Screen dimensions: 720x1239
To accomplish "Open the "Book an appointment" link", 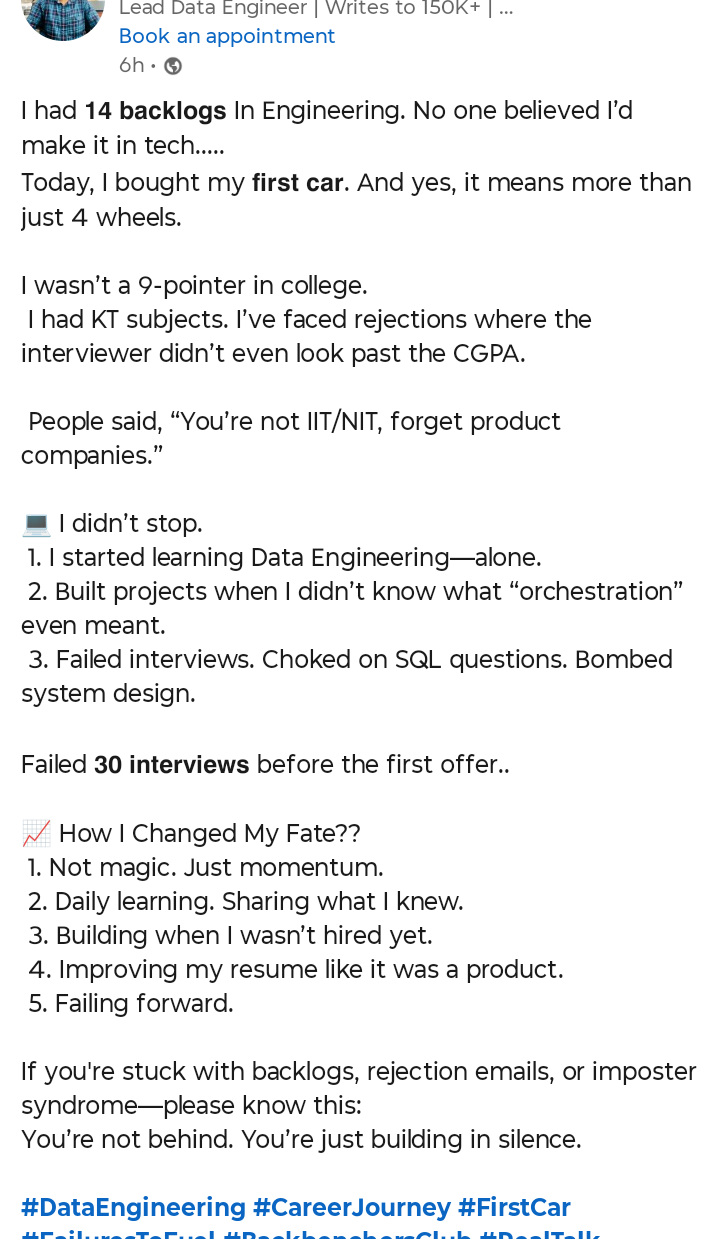I will click(x=227, y=36).
